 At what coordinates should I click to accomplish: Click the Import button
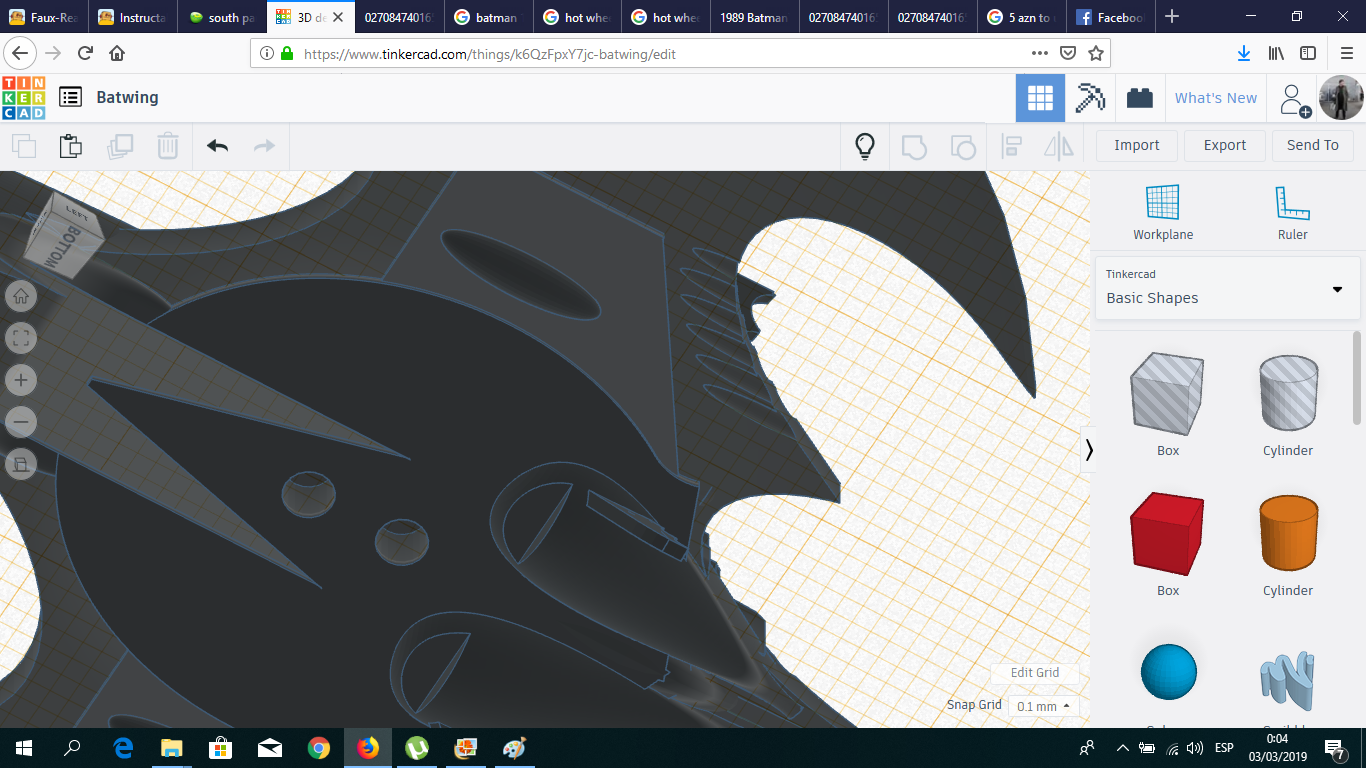tap(1137, 145)
